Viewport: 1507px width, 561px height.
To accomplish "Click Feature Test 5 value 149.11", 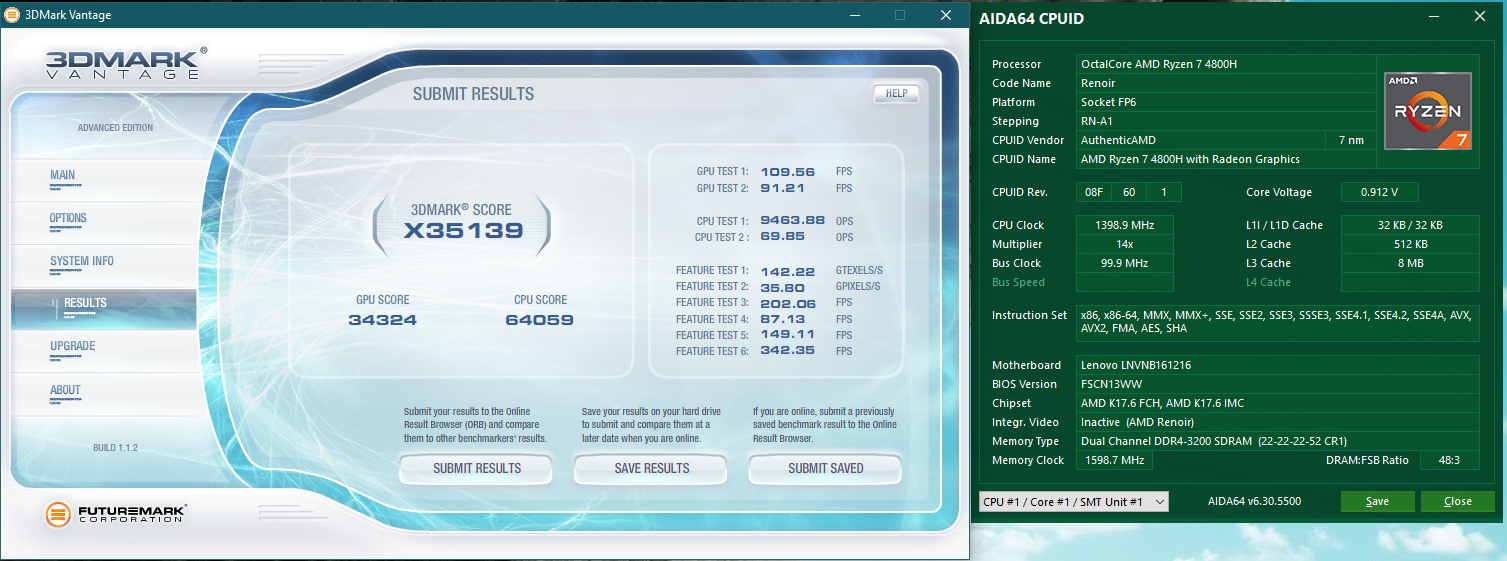I will (787, 335).
